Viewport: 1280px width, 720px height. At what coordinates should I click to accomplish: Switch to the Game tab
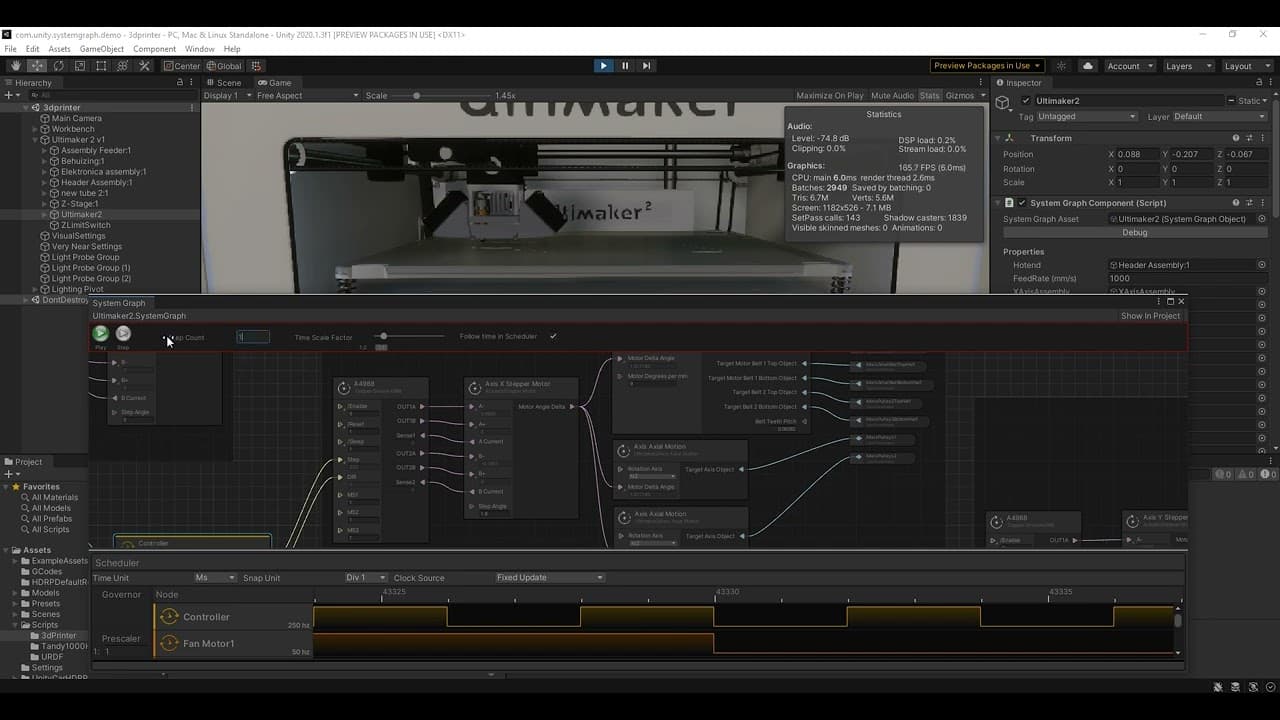[x=275, y=83]
